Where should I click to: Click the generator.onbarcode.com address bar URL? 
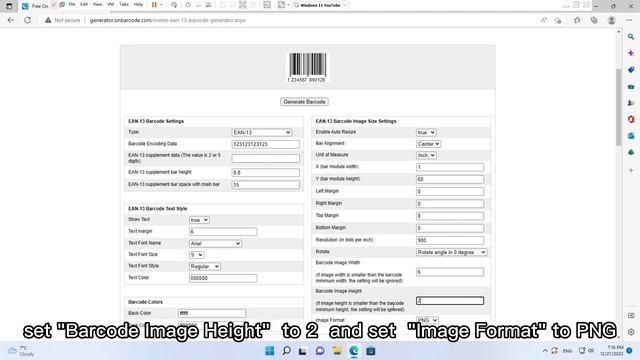point(167,20)
